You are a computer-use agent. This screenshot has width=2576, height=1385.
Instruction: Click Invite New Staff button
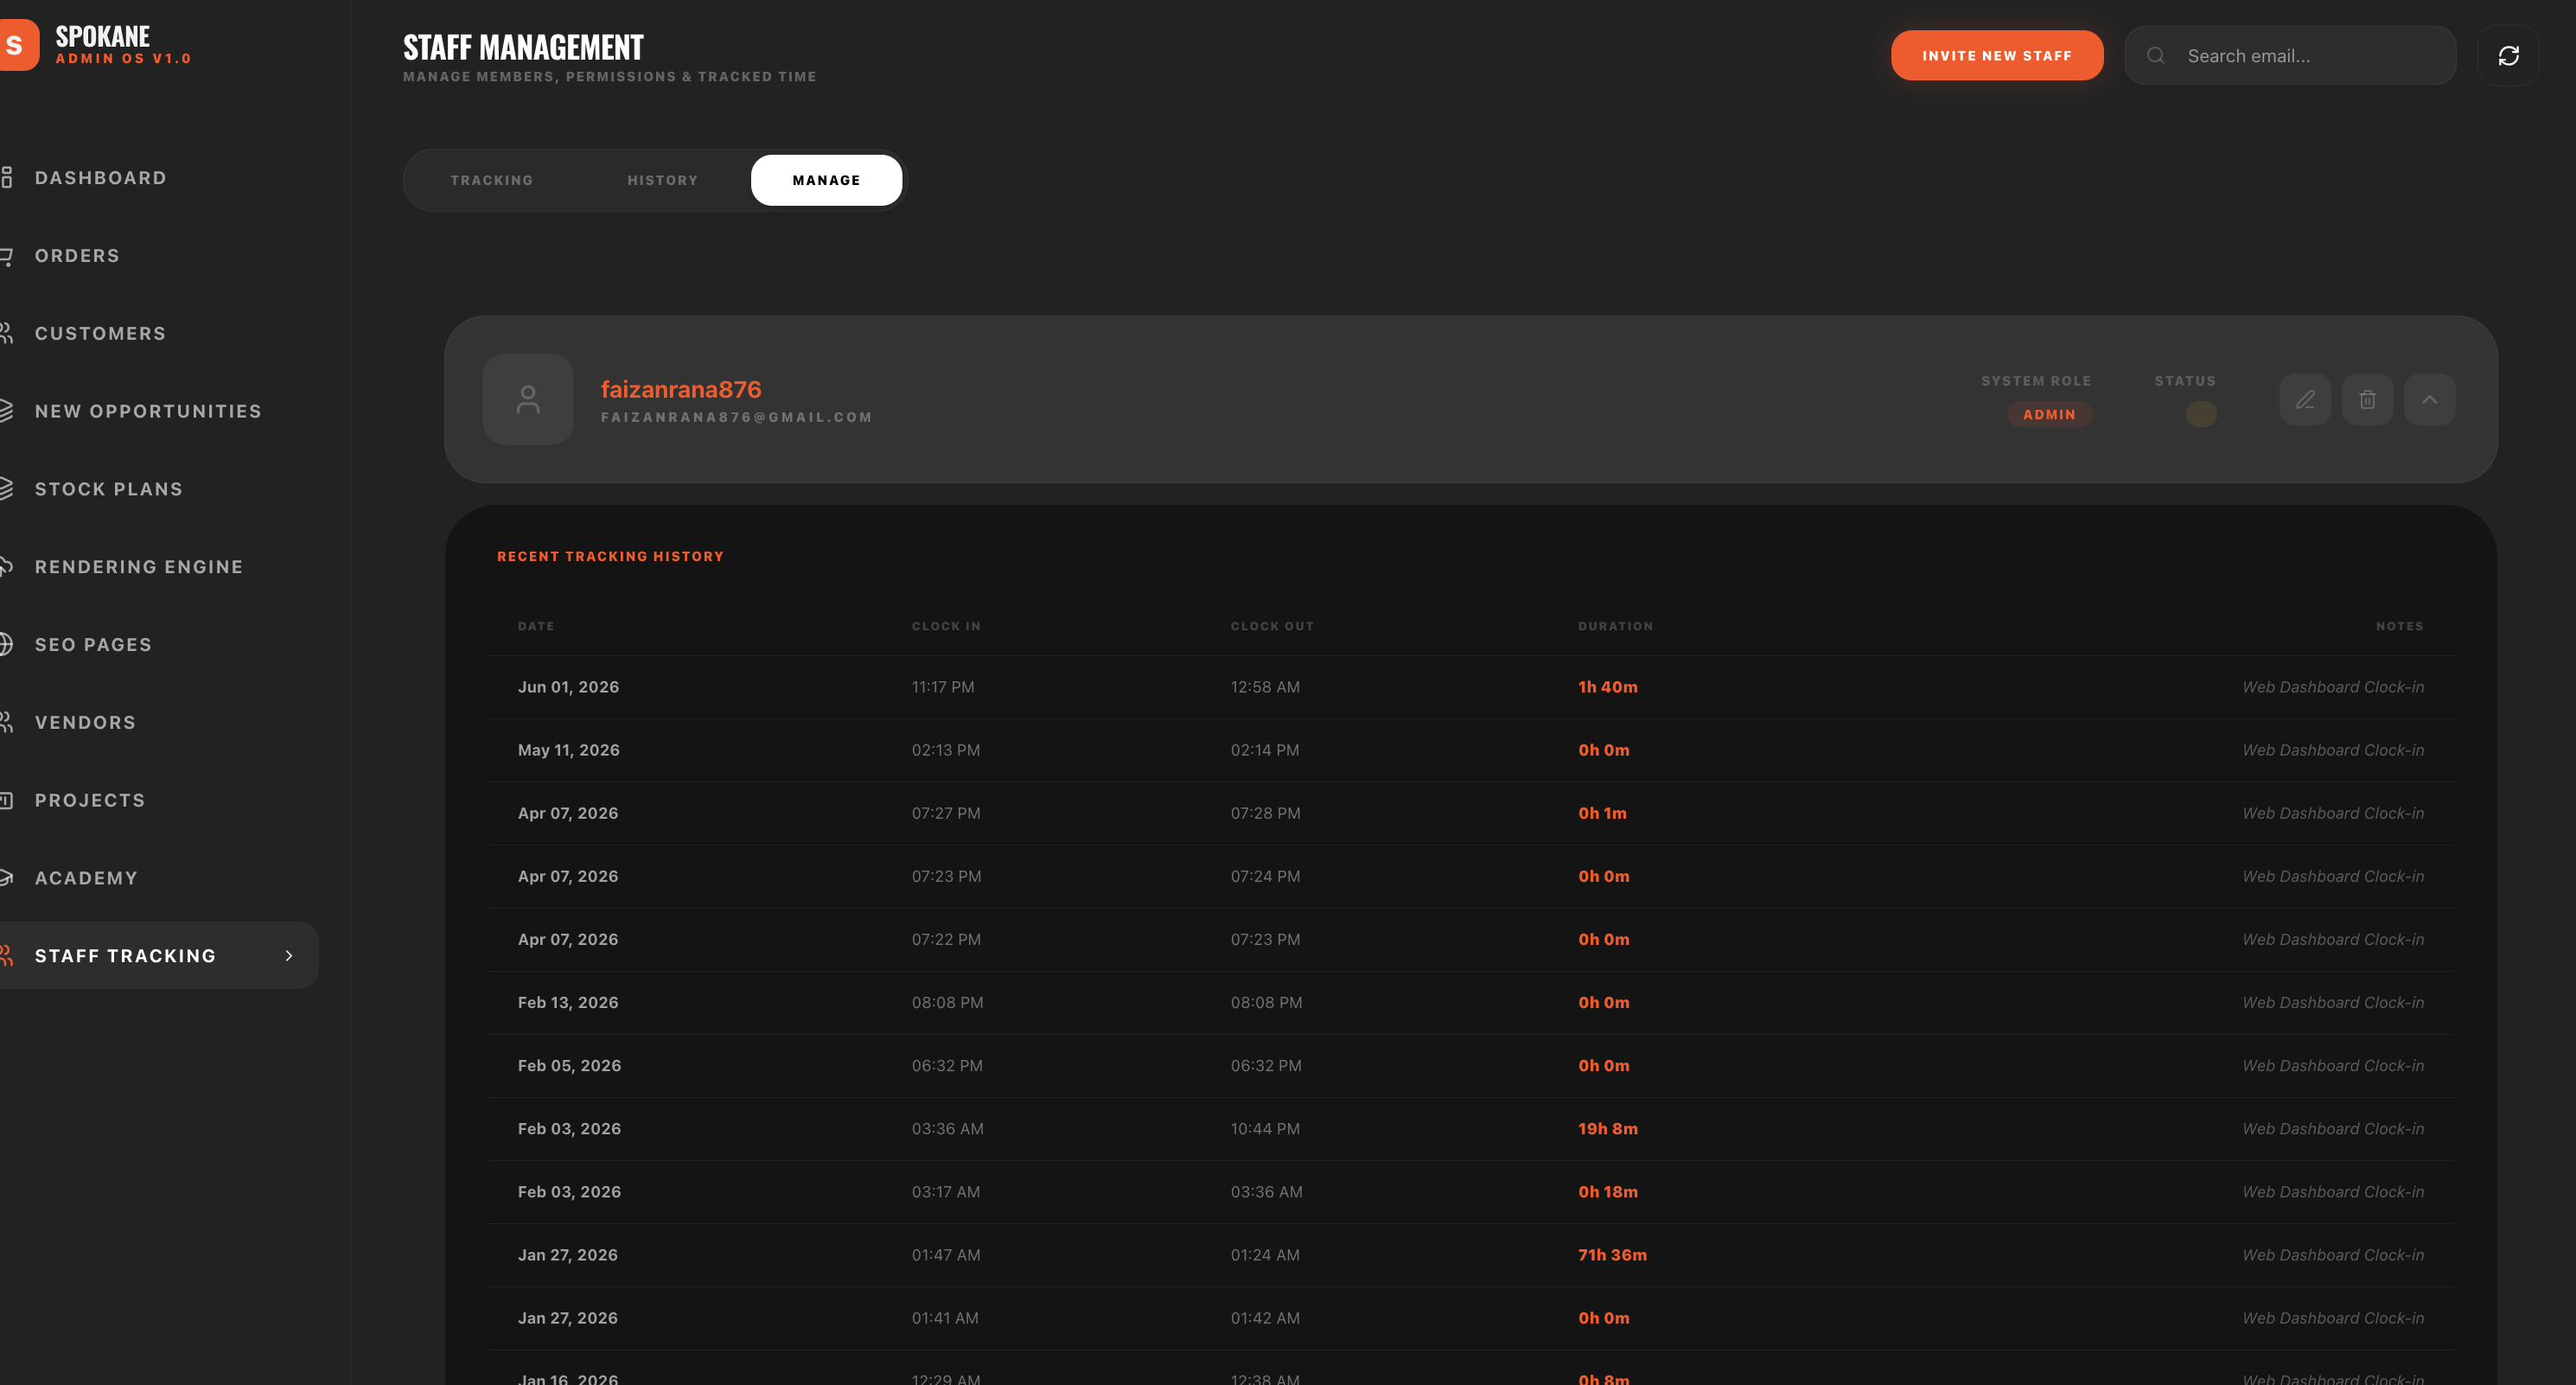pyautogui.click(x=1996, y=56)
